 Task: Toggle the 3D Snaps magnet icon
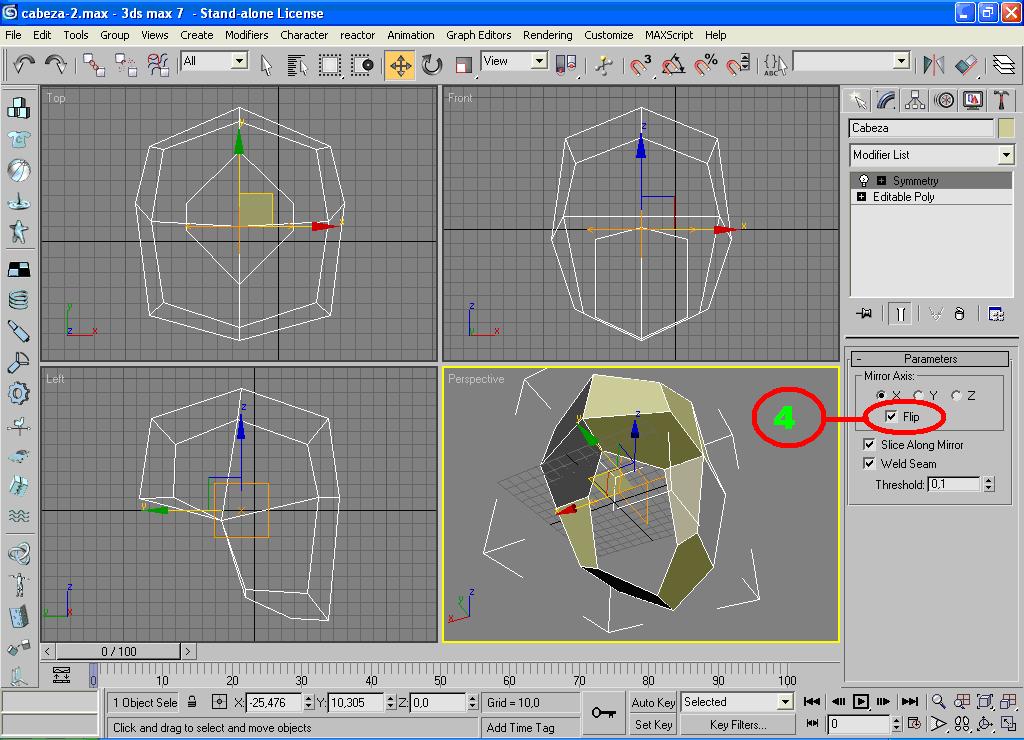click(x=640, y=65)
